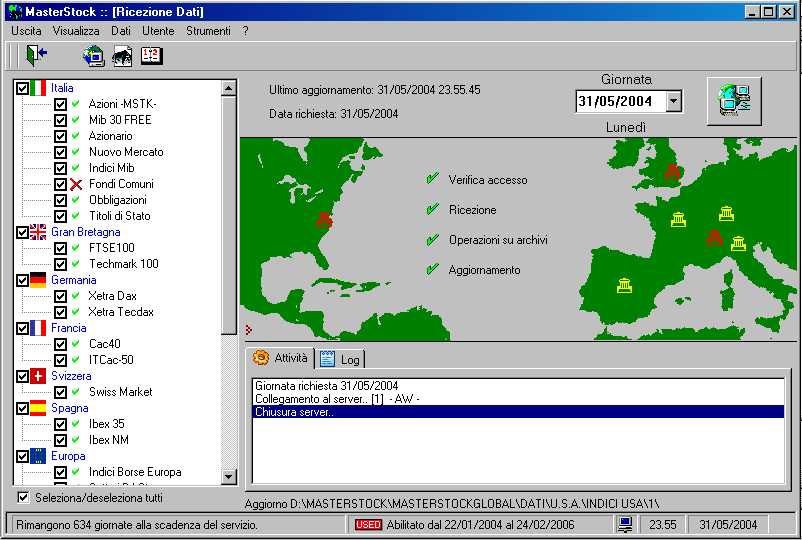802x540 pixels.
Task: Open the ? help menu
Action: point(246,31)
